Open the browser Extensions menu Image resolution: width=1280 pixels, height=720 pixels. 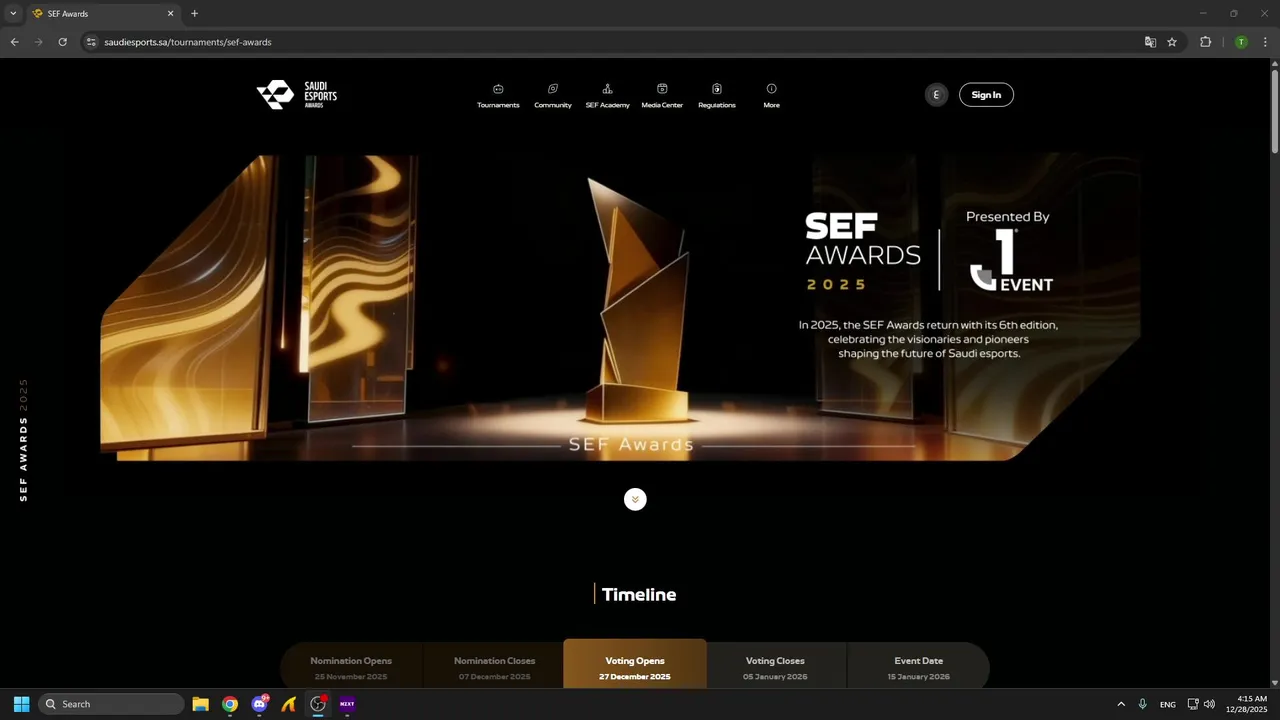(x=1205, y=42)
